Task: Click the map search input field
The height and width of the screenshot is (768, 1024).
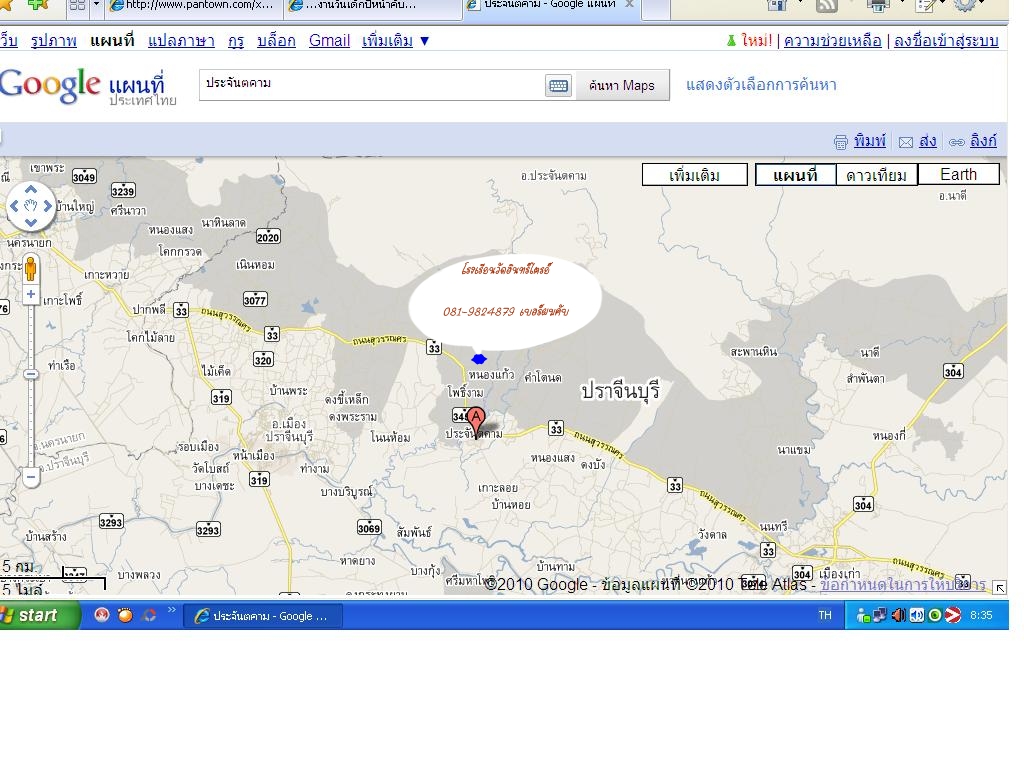Action: (x=370, y=84)
